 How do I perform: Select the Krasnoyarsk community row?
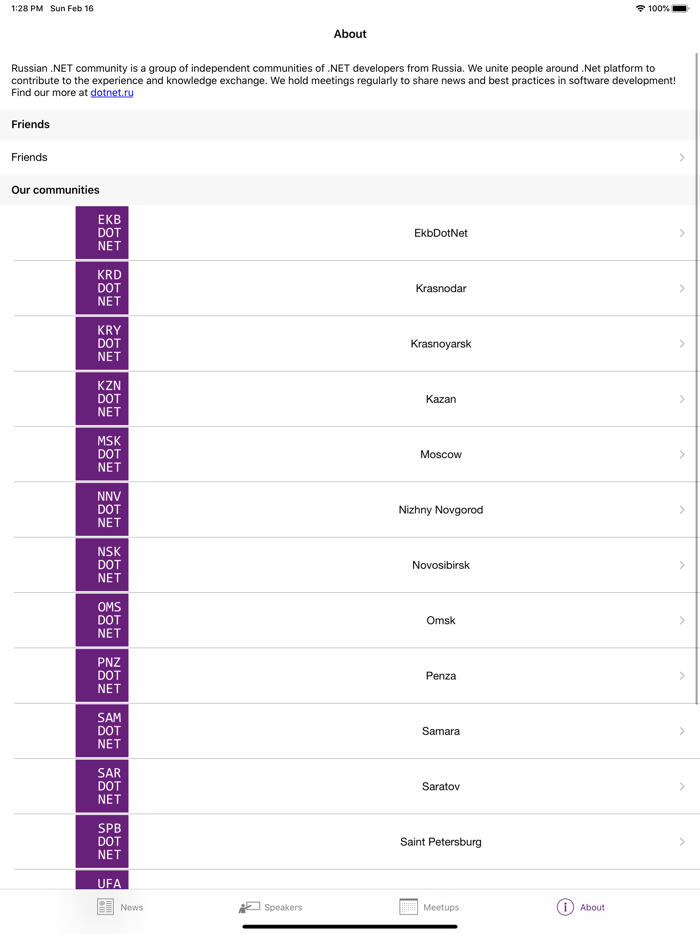click(440, 344)
